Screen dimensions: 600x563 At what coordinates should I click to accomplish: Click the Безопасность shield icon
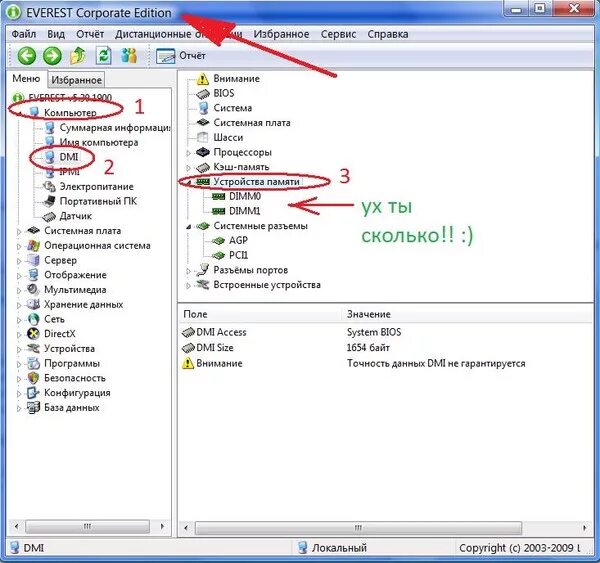point(33,378)
